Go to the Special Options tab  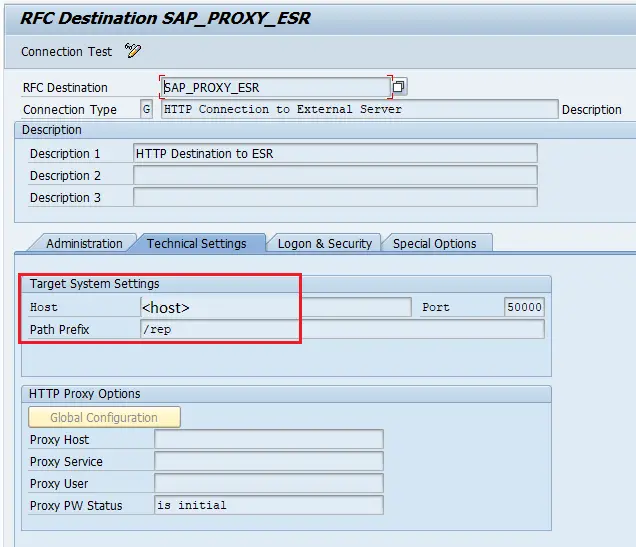pyautogui.click(x=434, y=243)
